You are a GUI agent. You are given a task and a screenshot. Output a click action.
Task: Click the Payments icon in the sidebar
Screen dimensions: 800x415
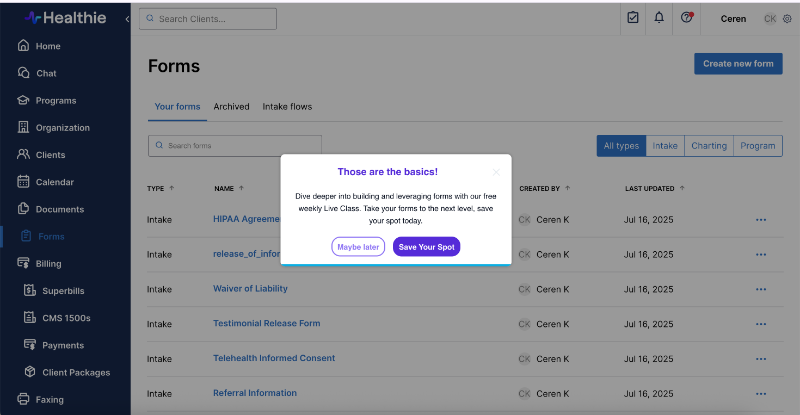pyautogui.click(x=30, y=345)
